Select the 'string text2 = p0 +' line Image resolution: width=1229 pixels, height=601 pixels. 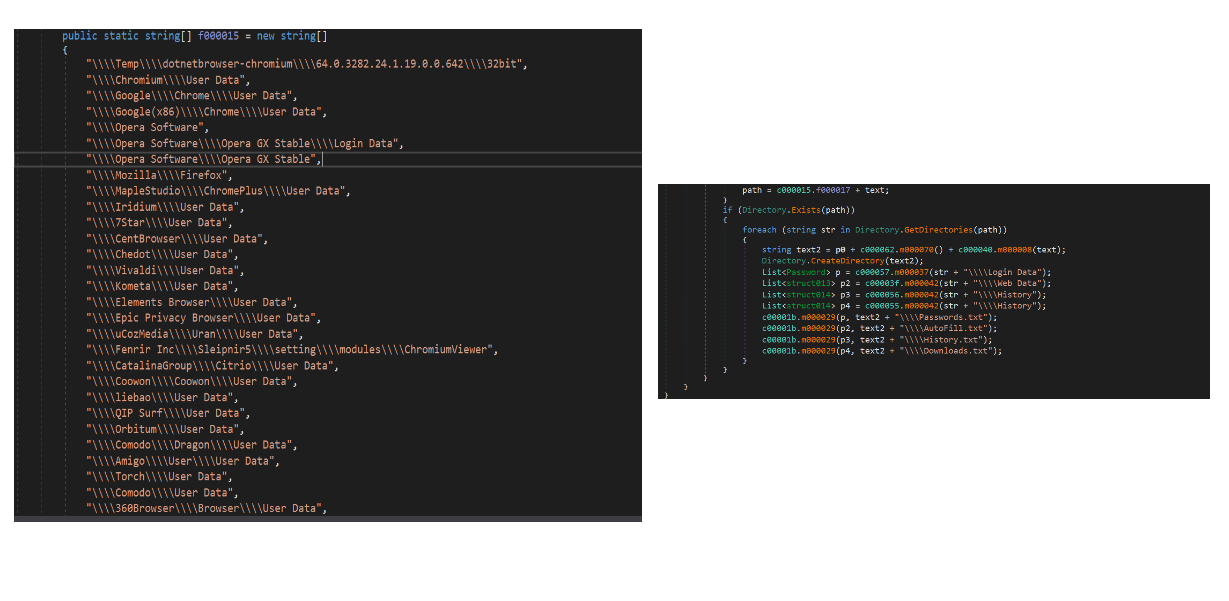click(913, 249)
